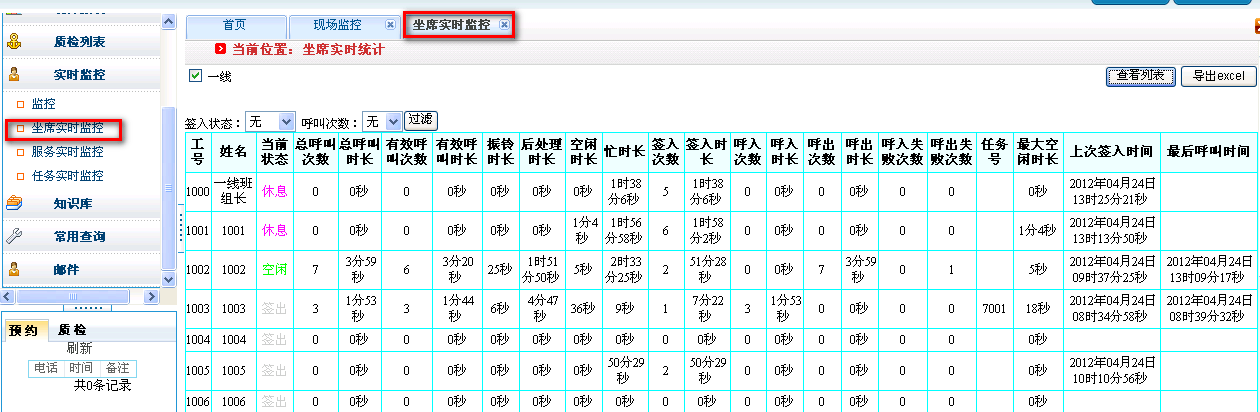The image size is (1260, 412).
Task: Toggle the 一线 checkbox
Action: click(x=195, y=76)
